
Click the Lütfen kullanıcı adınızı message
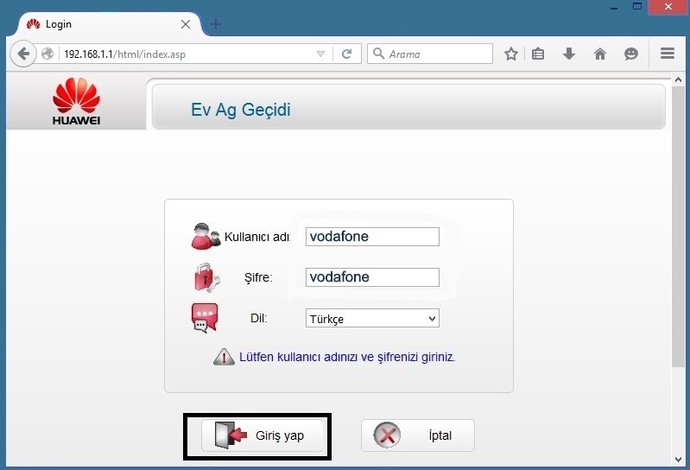tap(347, 357)
